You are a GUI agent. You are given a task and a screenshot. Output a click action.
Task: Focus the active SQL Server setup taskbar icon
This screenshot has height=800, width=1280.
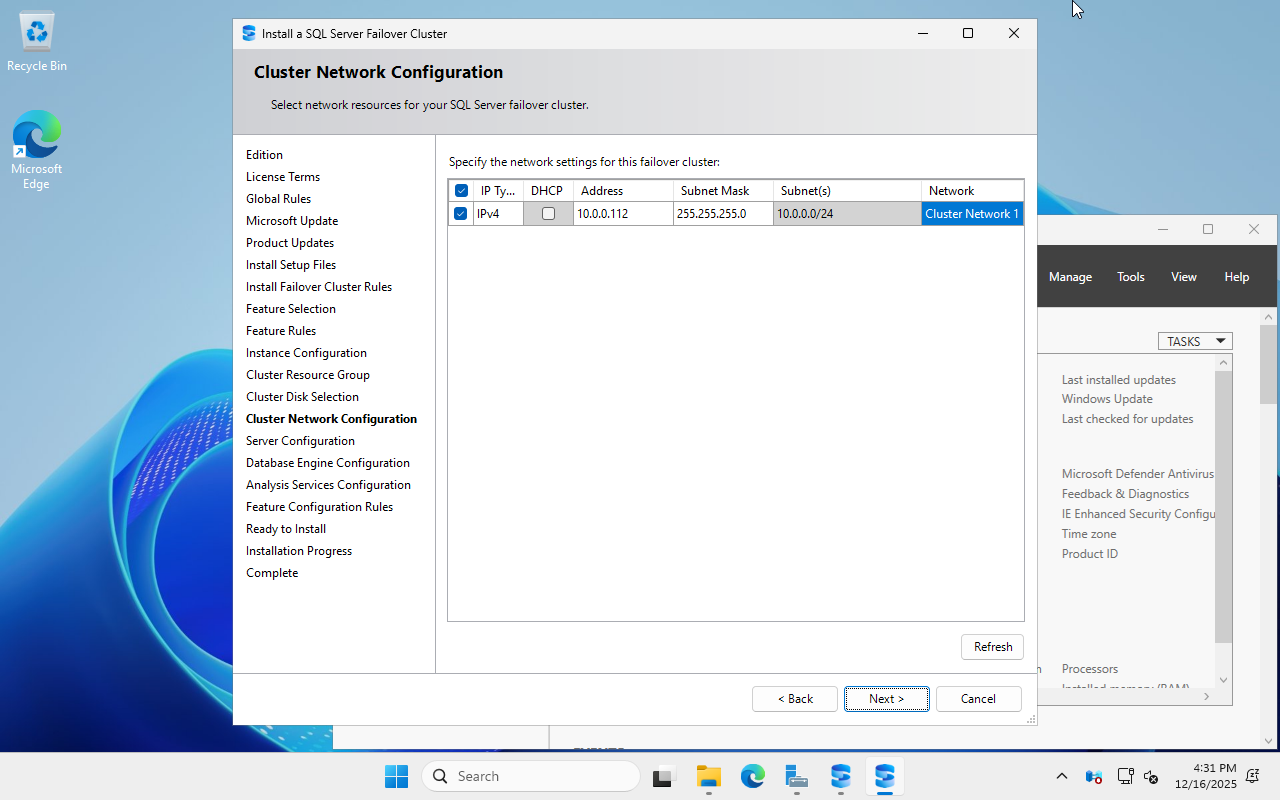[x=884, y=776]
